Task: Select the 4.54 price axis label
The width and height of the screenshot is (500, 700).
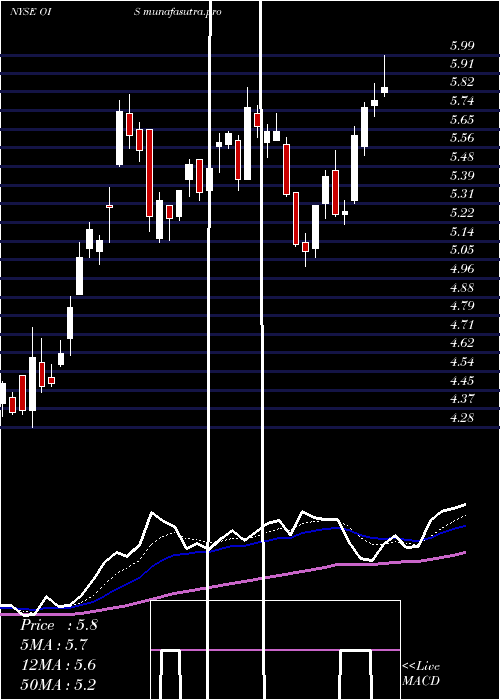Action: click(462, 362)
